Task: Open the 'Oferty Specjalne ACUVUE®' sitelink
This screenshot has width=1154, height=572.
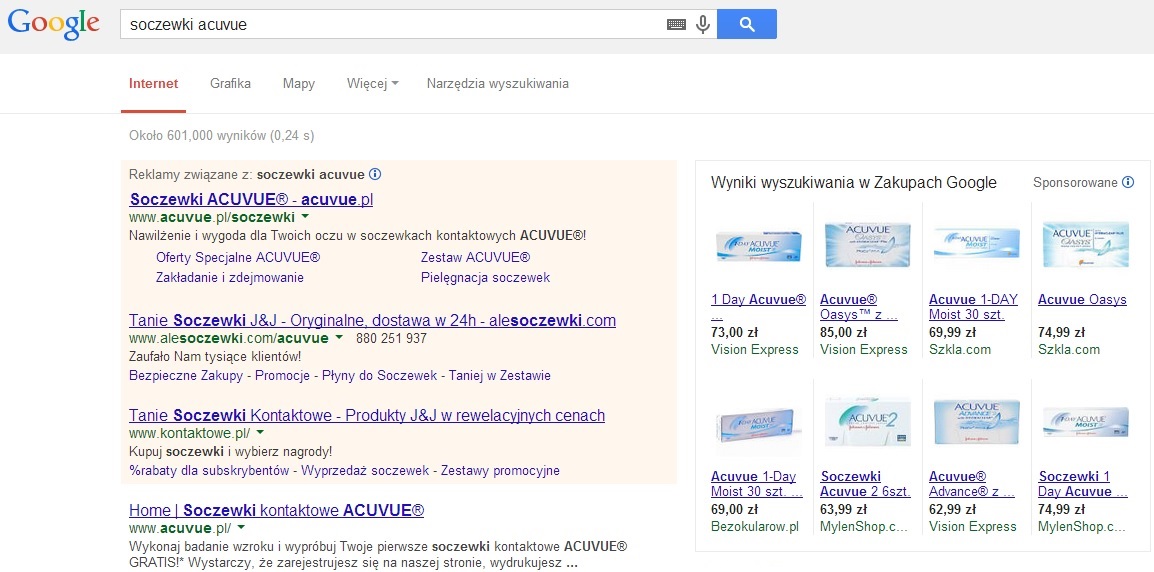Action: pos(238,258)
